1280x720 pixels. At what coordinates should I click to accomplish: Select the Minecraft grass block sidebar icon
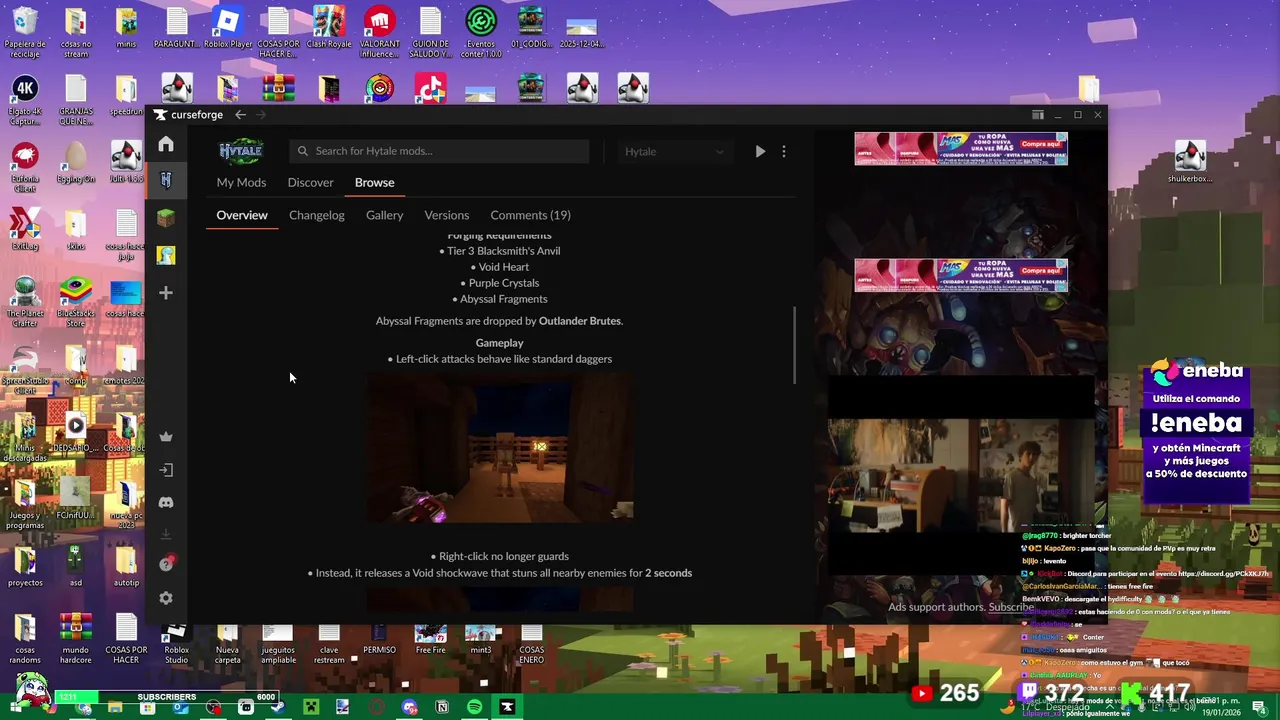(166, 218)
